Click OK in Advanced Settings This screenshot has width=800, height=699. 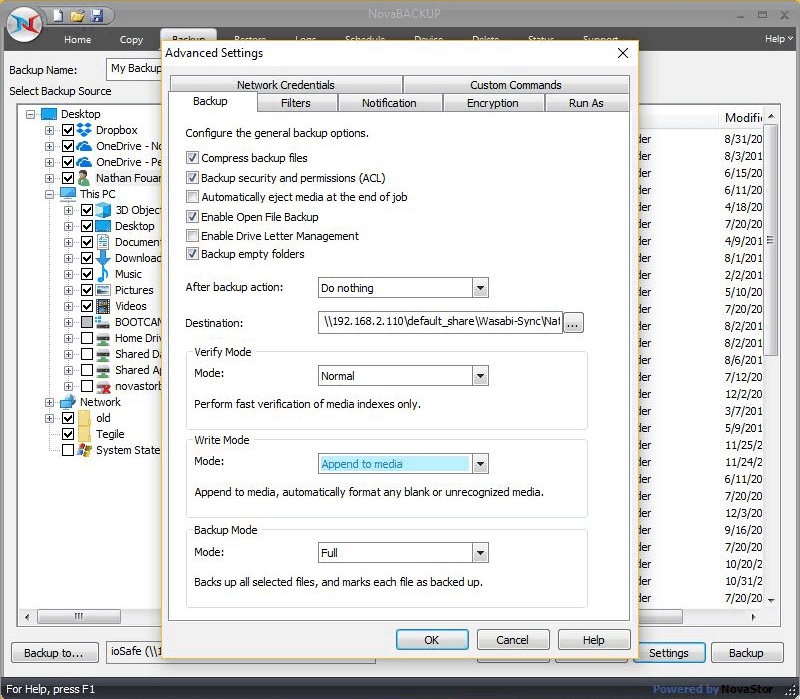pyautogui.click(x=432, y=640)
